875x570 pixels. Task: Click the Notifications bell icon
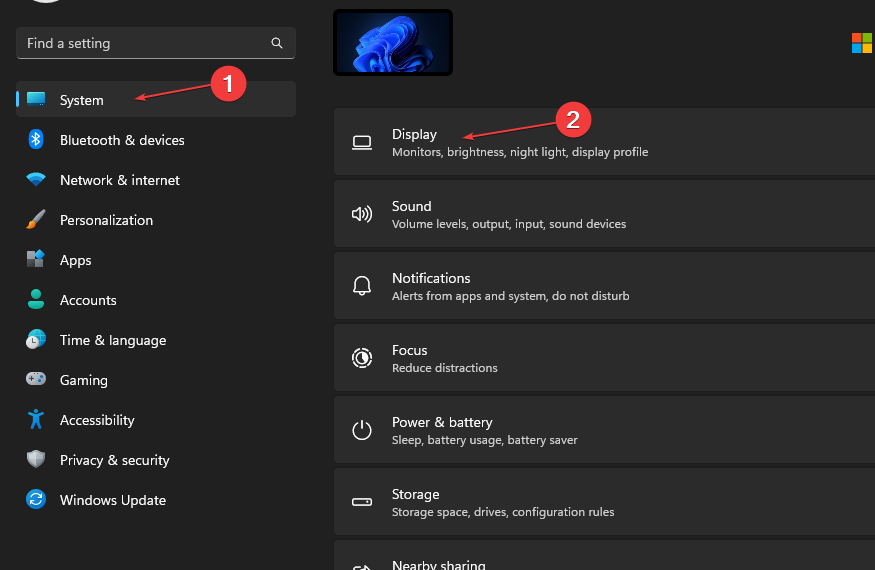(x=362, y=287)
